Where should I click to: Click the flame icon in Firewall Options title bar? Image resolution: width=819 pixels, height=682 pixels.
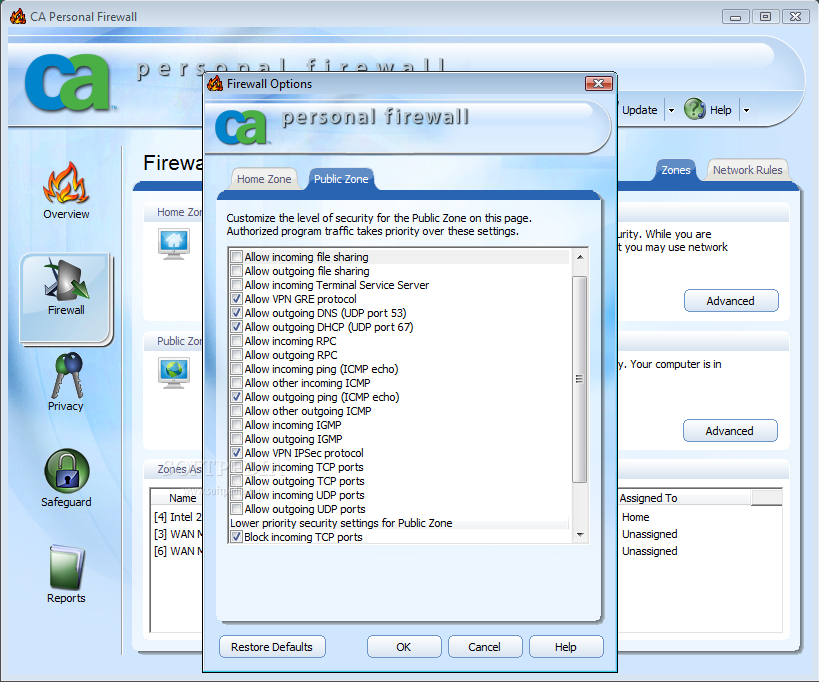215,84
